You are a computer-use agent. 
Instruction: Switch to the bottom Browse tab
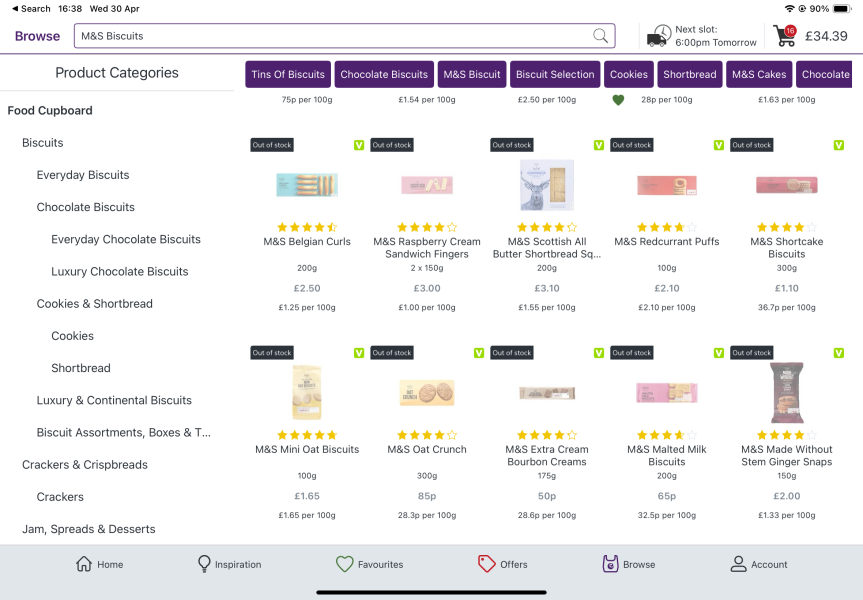[629, 564]
